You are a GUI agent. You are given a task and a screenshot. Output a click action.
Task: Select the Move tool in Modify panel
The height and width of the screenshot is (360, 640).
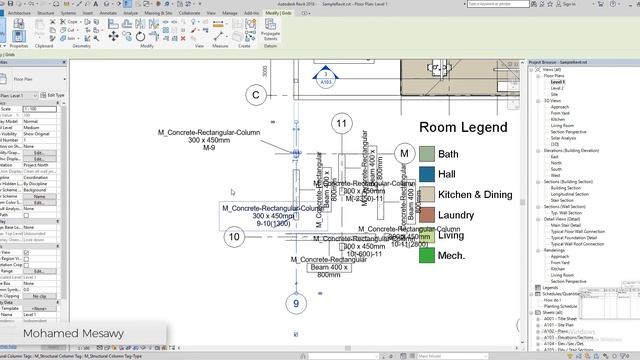click(113, 36)
